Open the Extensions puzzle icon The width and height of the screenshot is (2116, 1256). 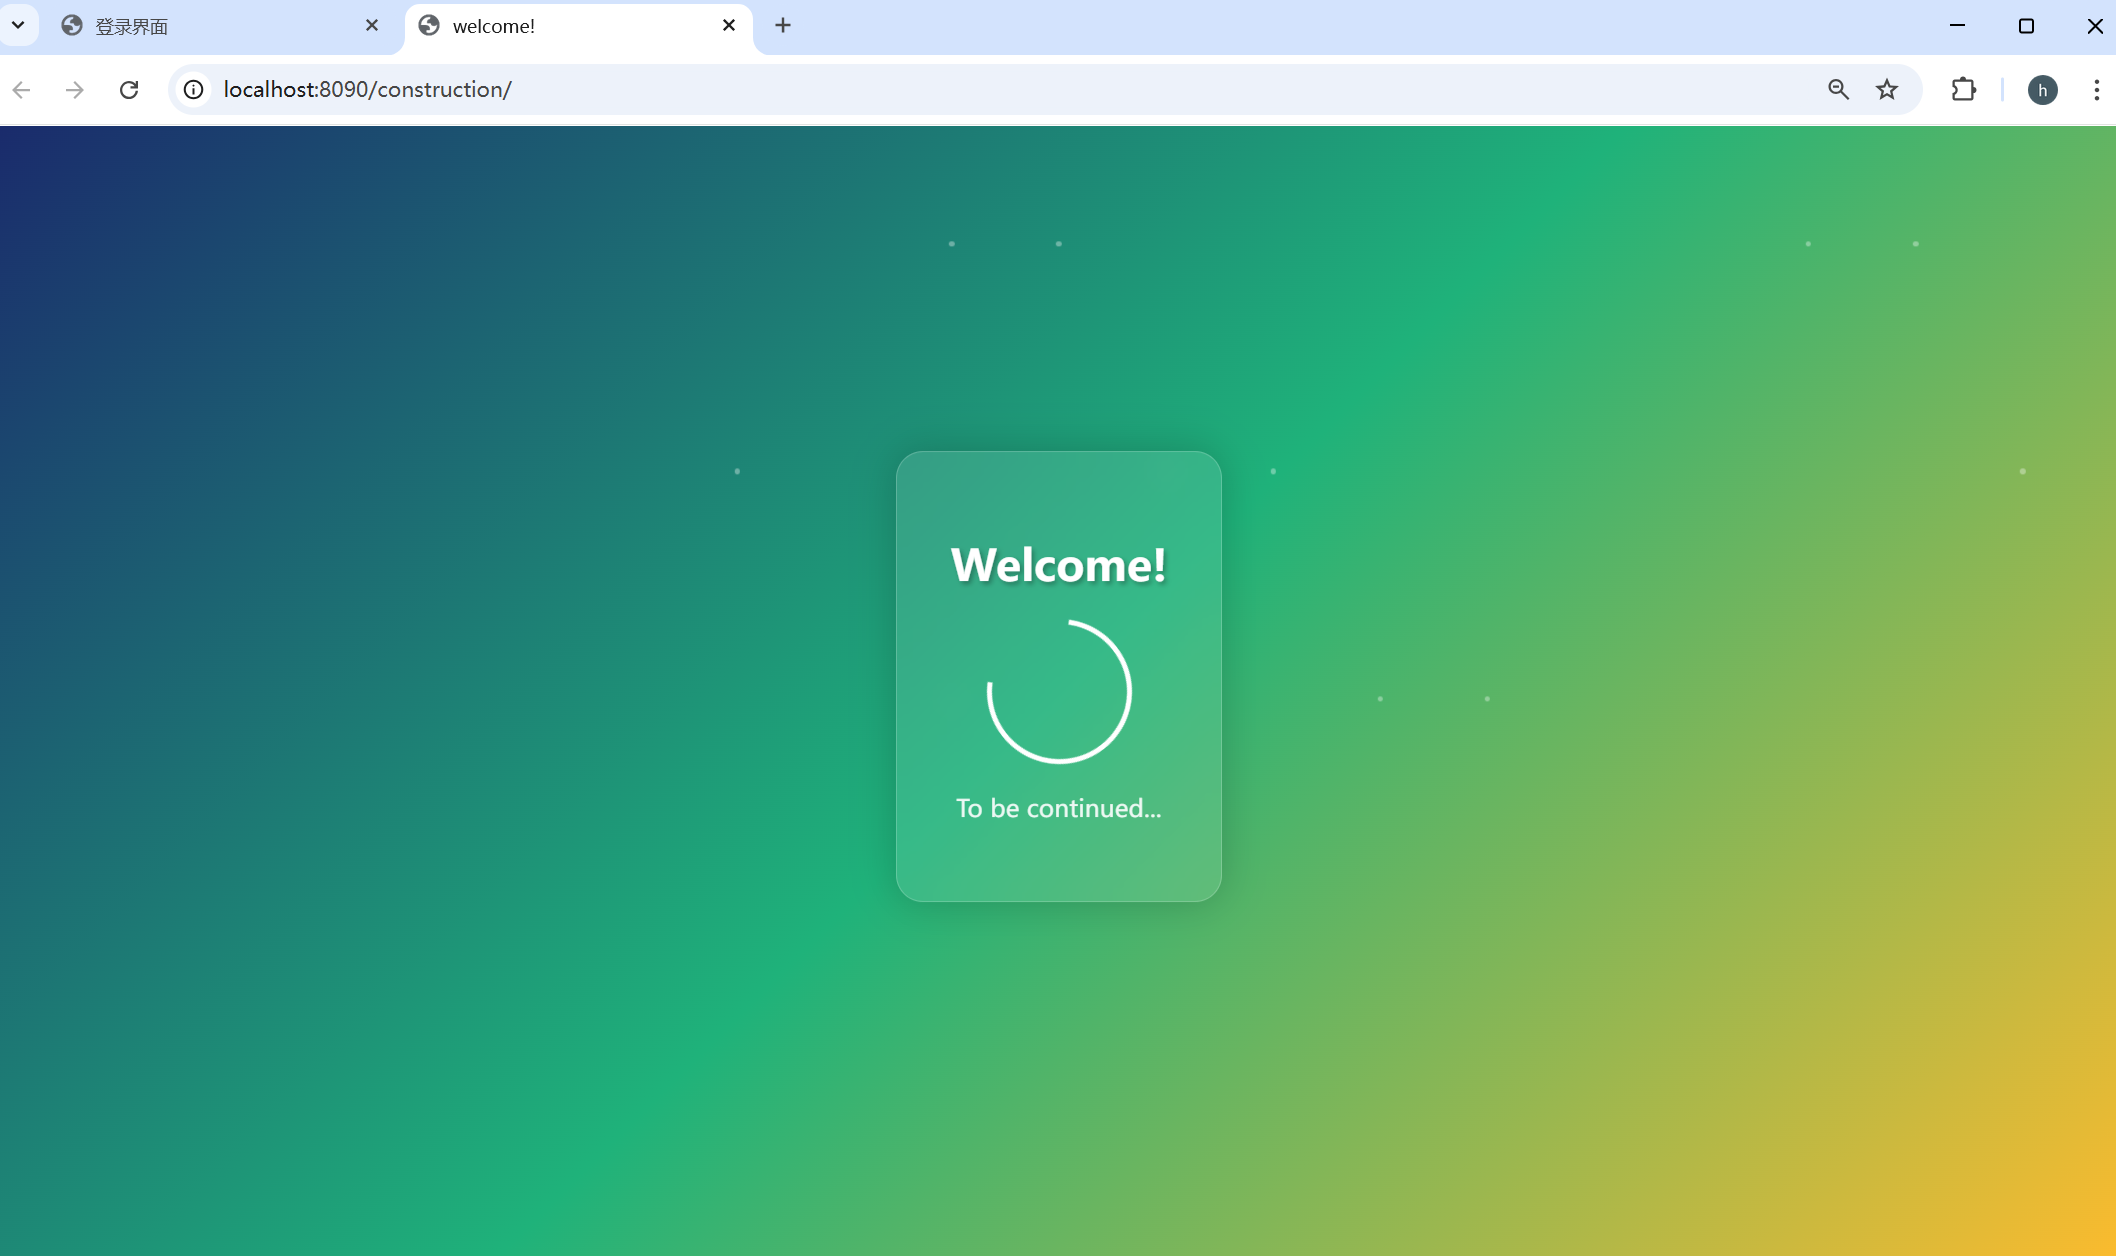click(1963, 90)
